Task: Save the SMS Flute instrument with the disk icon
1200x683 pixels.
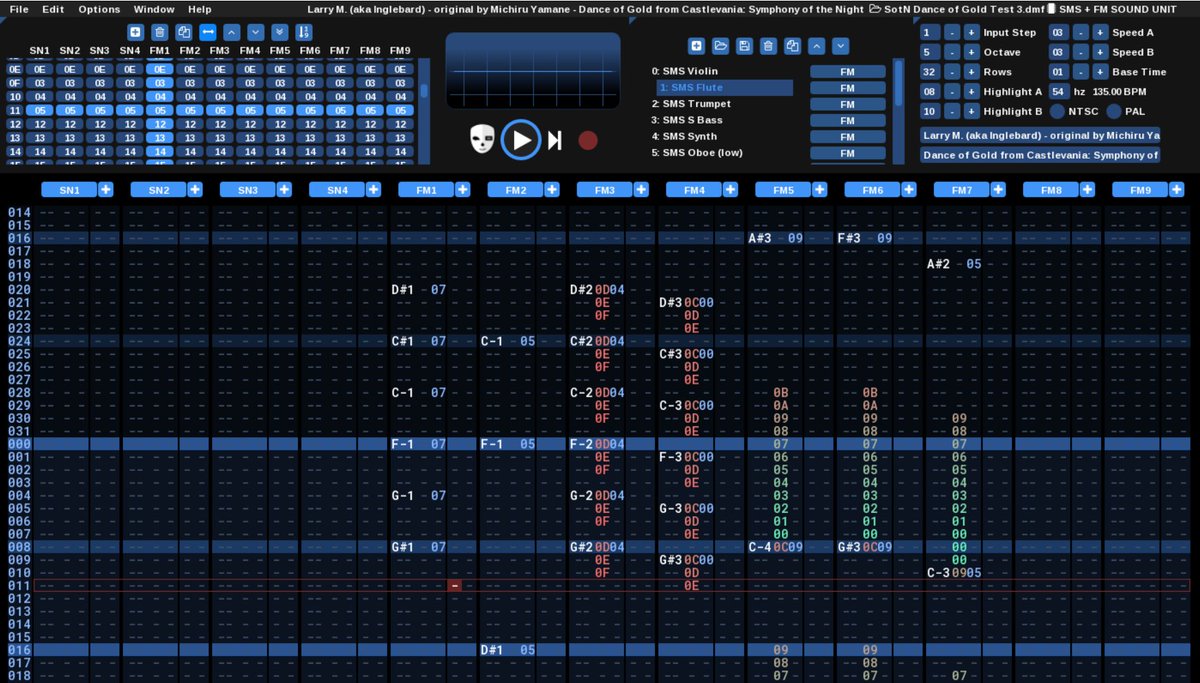Action: [744, 45]
